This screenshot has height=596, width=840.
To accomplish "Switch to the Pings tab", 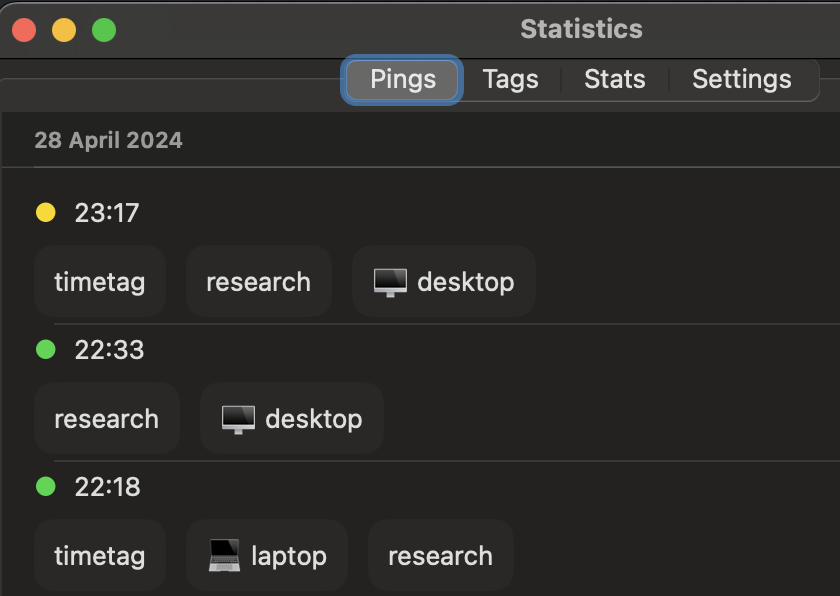I will (402, 80).
